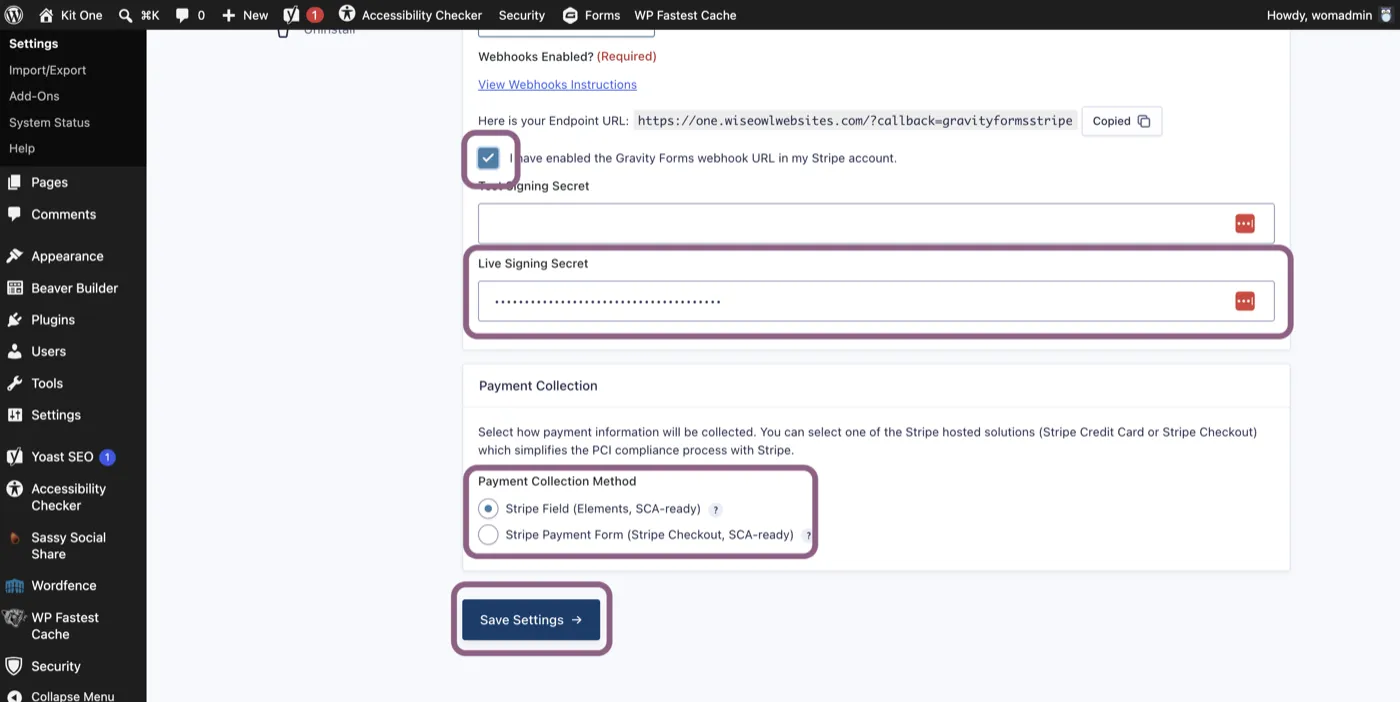Screen dimensions: 1400x702
Task: Click the Settings icon in lower sidebar
Action: (x=14, y=415)
